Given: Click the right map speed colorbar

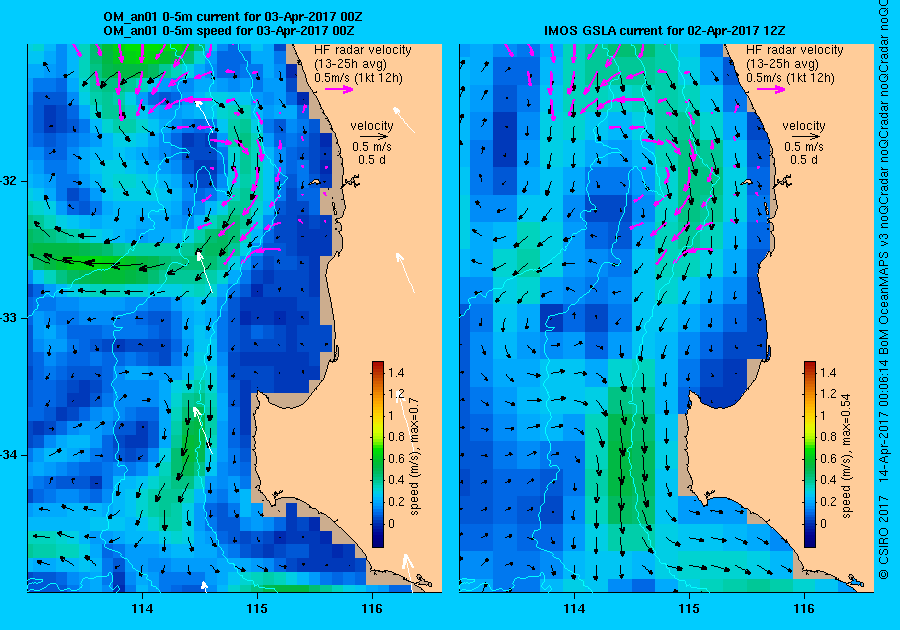Looking at the screenshot, I should (810, 454).
